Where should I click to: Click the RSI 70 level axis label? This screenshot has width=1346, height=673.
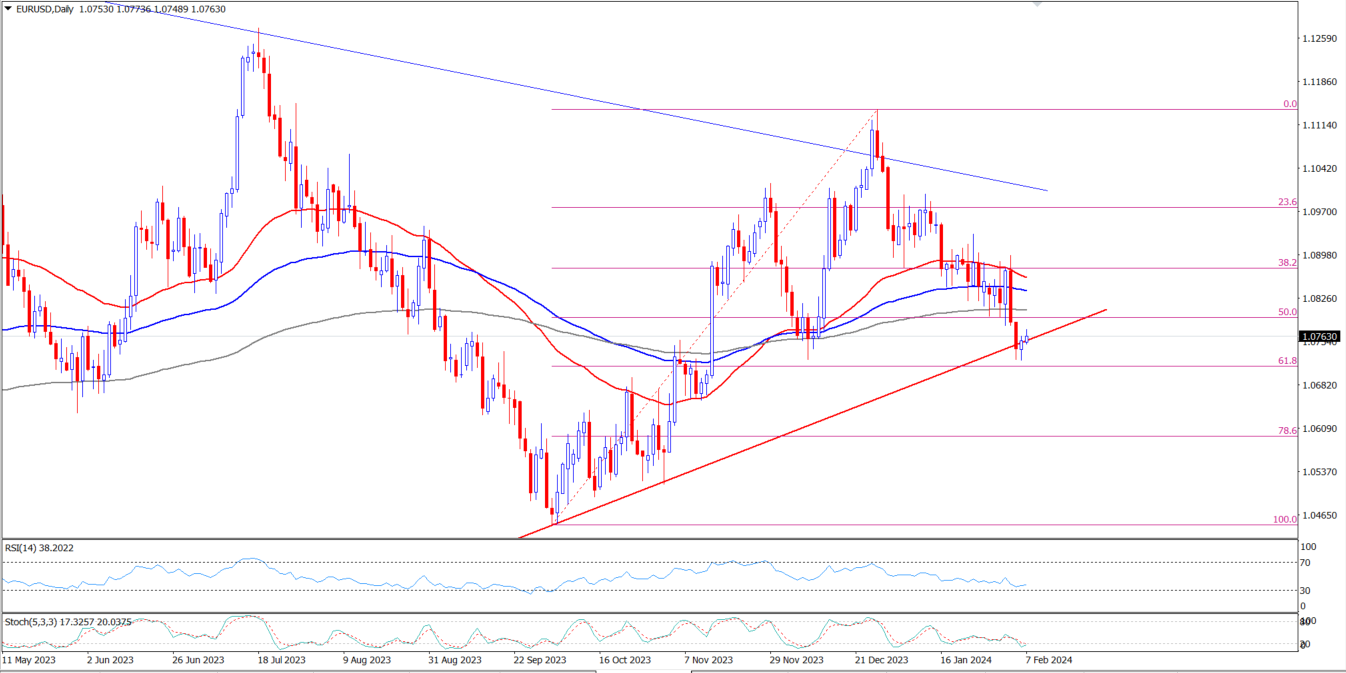pyautogui.click(x=1307, y=563)
